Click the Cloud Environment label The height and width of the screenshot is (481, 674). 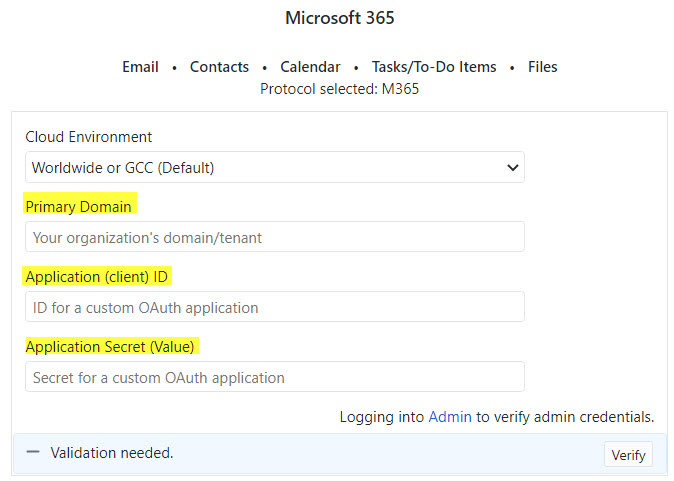88,137
